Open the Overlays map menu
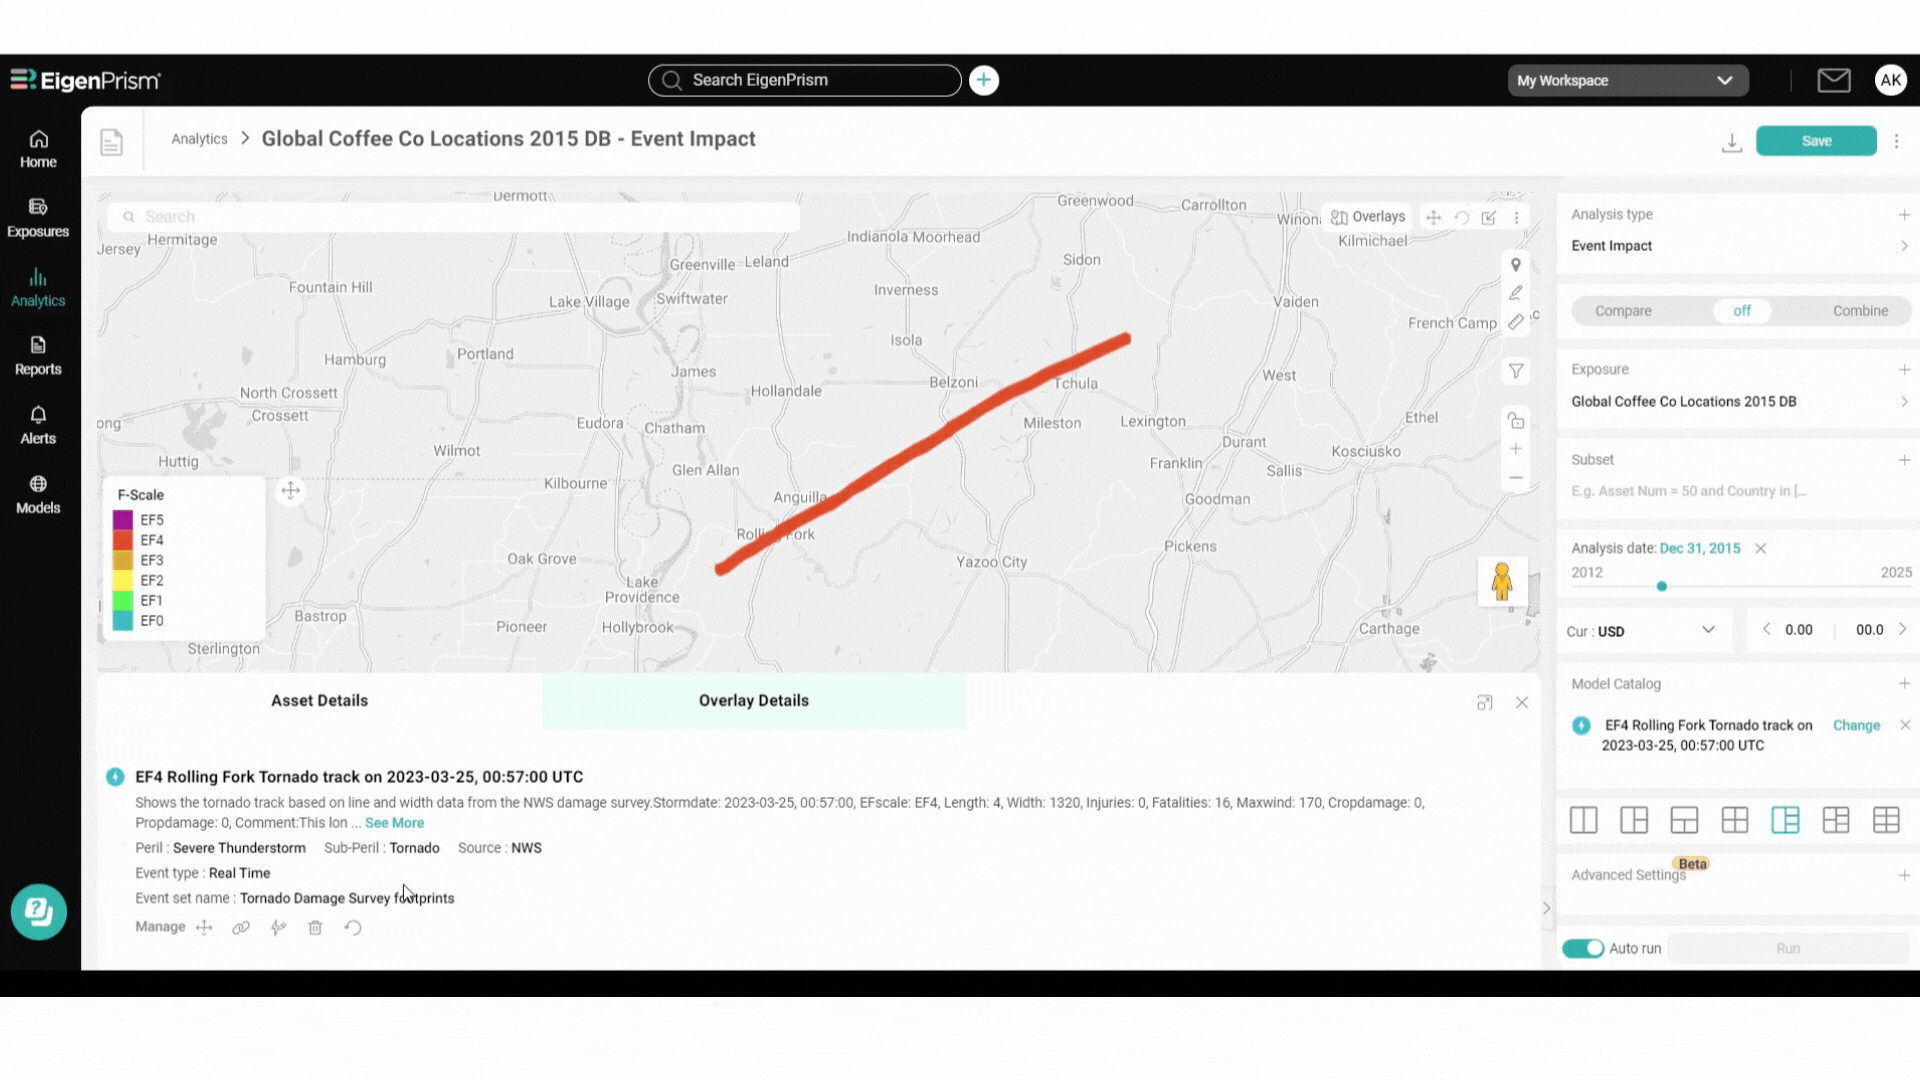This screenshot has width=1920, height=1080. (x=1367, y=217)
